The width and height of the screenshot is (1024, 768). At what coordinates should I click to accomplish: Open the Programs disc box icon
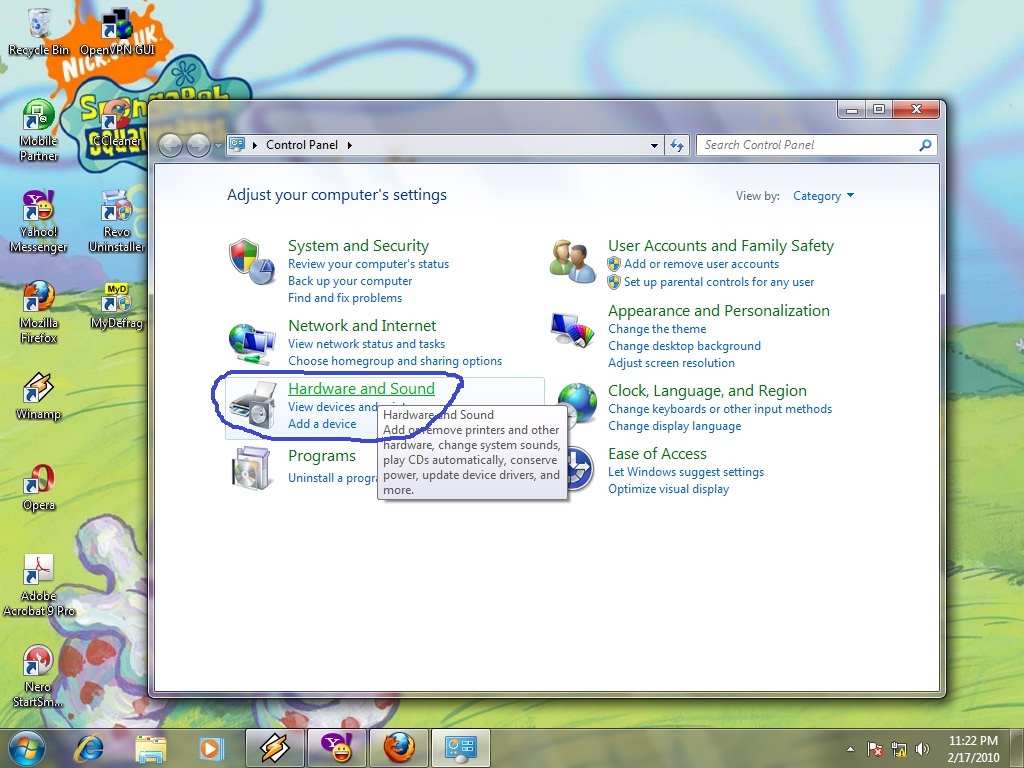click(x=251, y=468)
